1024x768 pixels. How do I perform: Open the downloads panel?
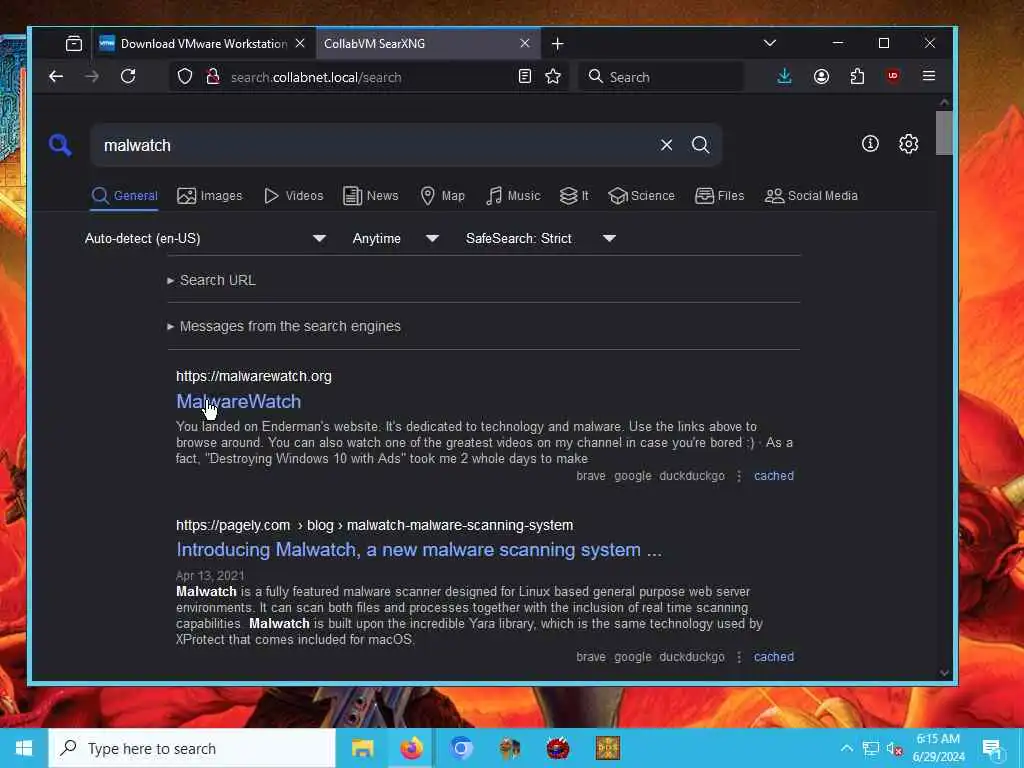click(784, 76)
